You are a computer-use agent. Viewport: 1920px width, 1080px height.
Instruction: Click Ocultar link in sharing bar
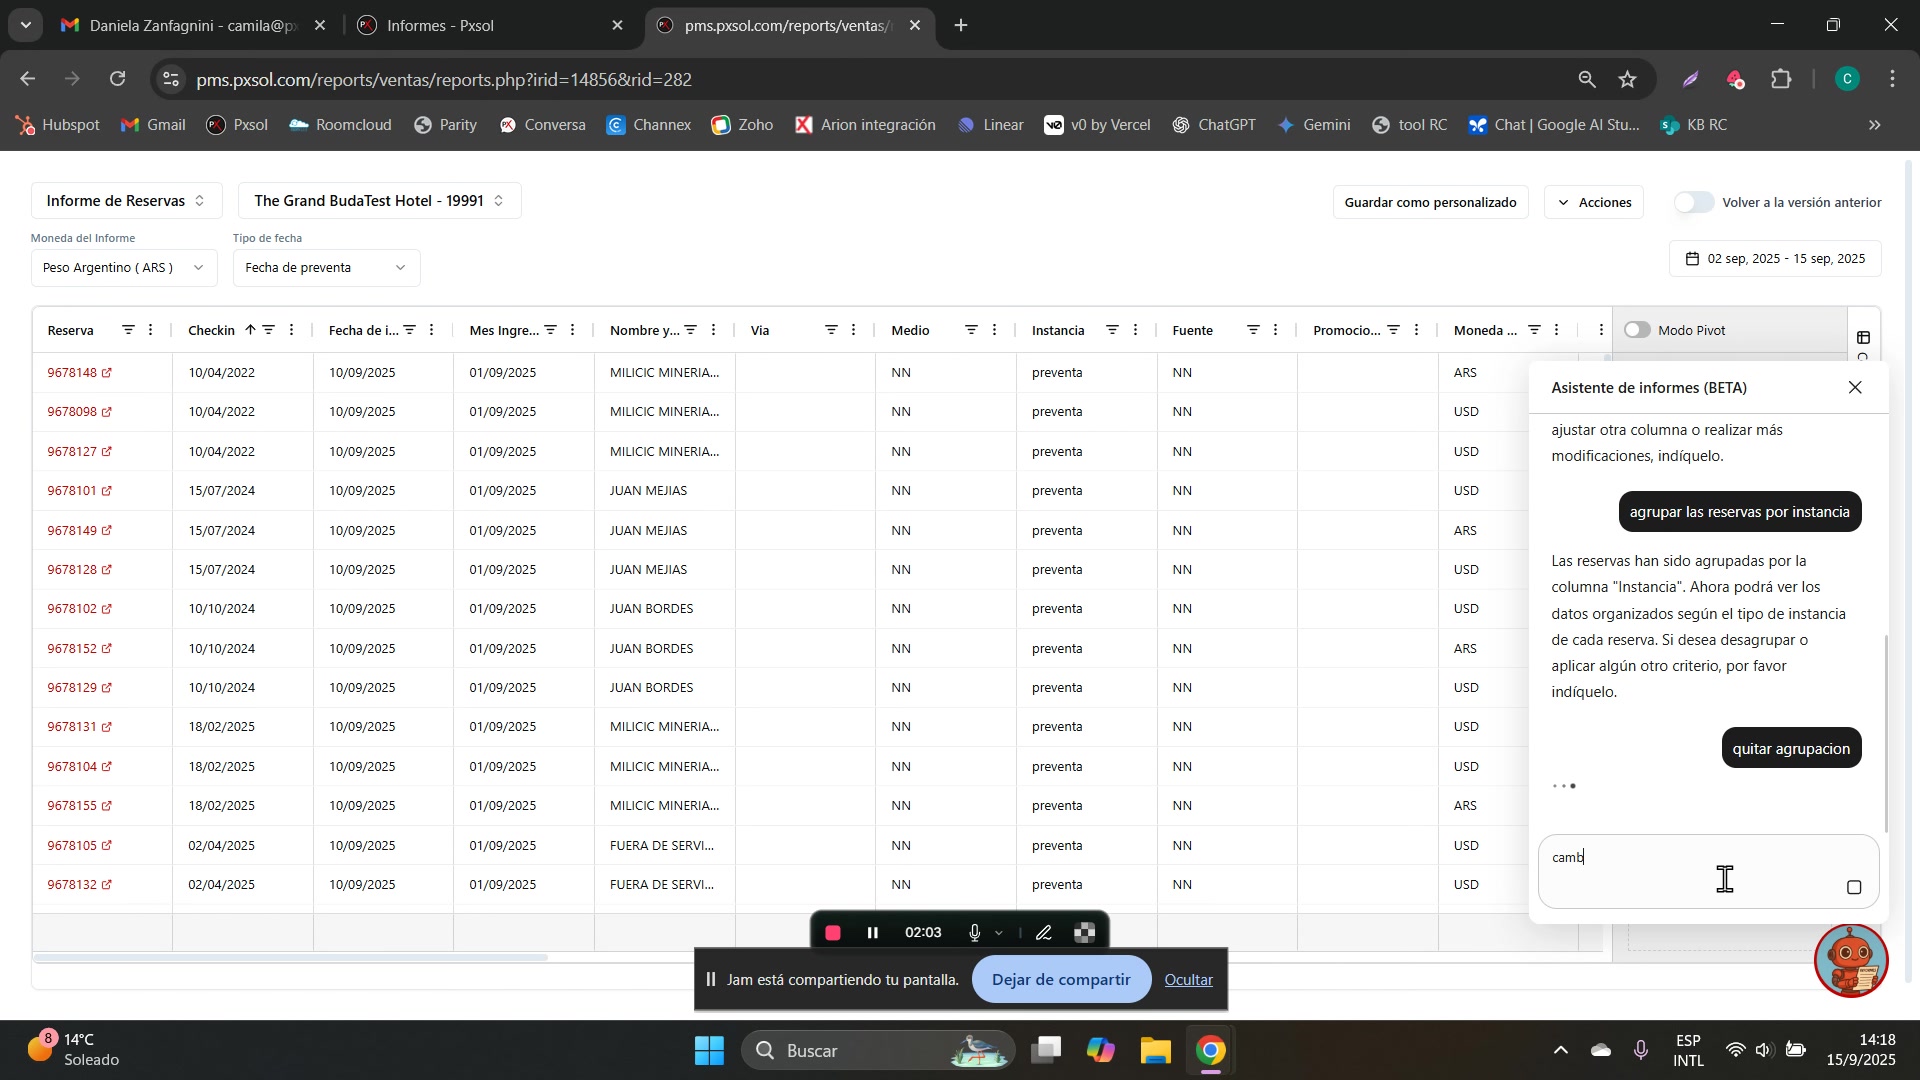[x=1188, y=980]
